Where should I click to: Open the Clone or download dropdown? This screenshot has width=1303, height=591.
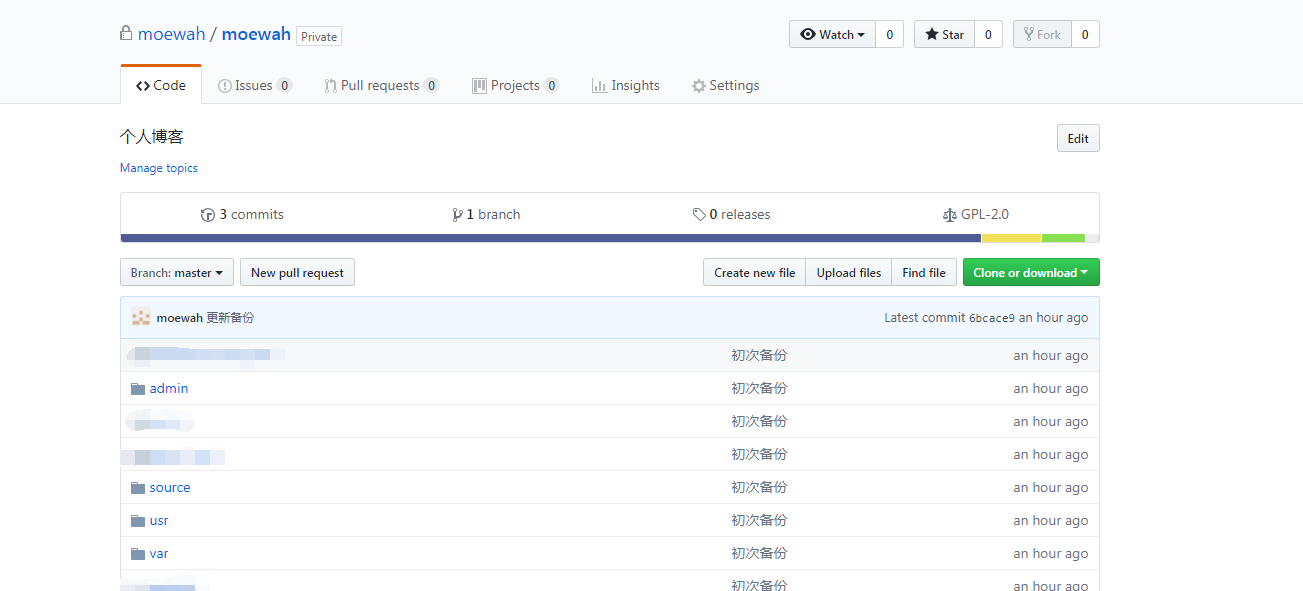[1031, 272]
